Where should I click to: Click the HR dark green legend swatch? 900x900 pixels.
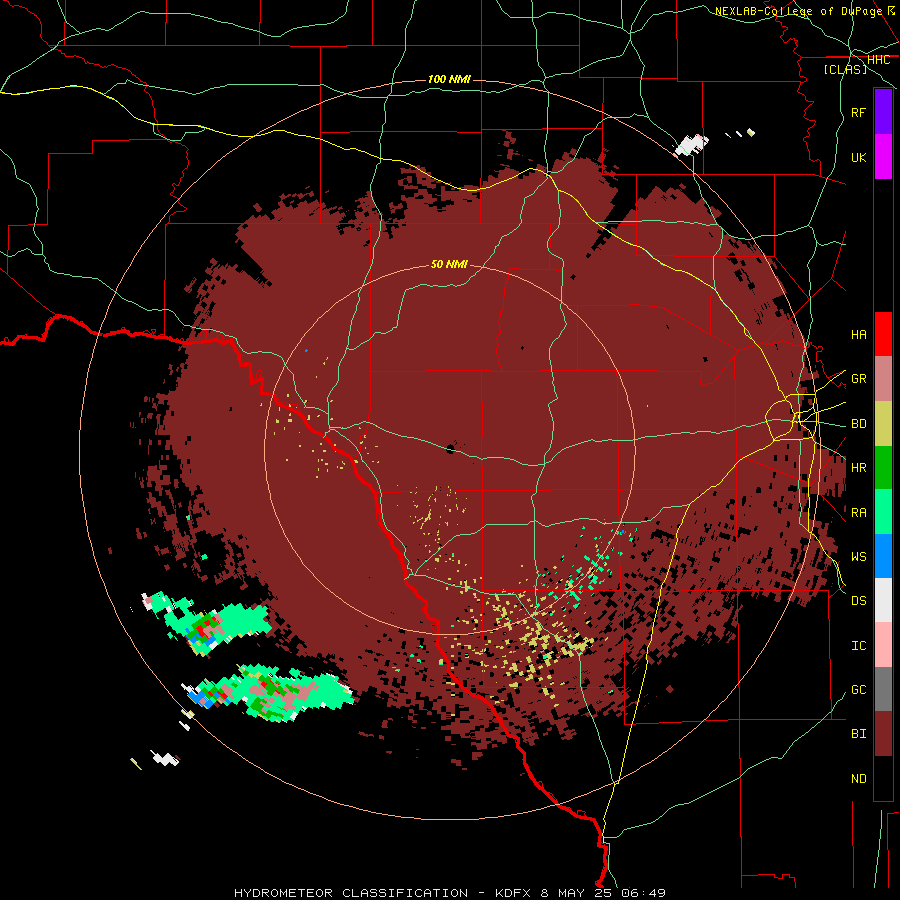tap(883, 468)
